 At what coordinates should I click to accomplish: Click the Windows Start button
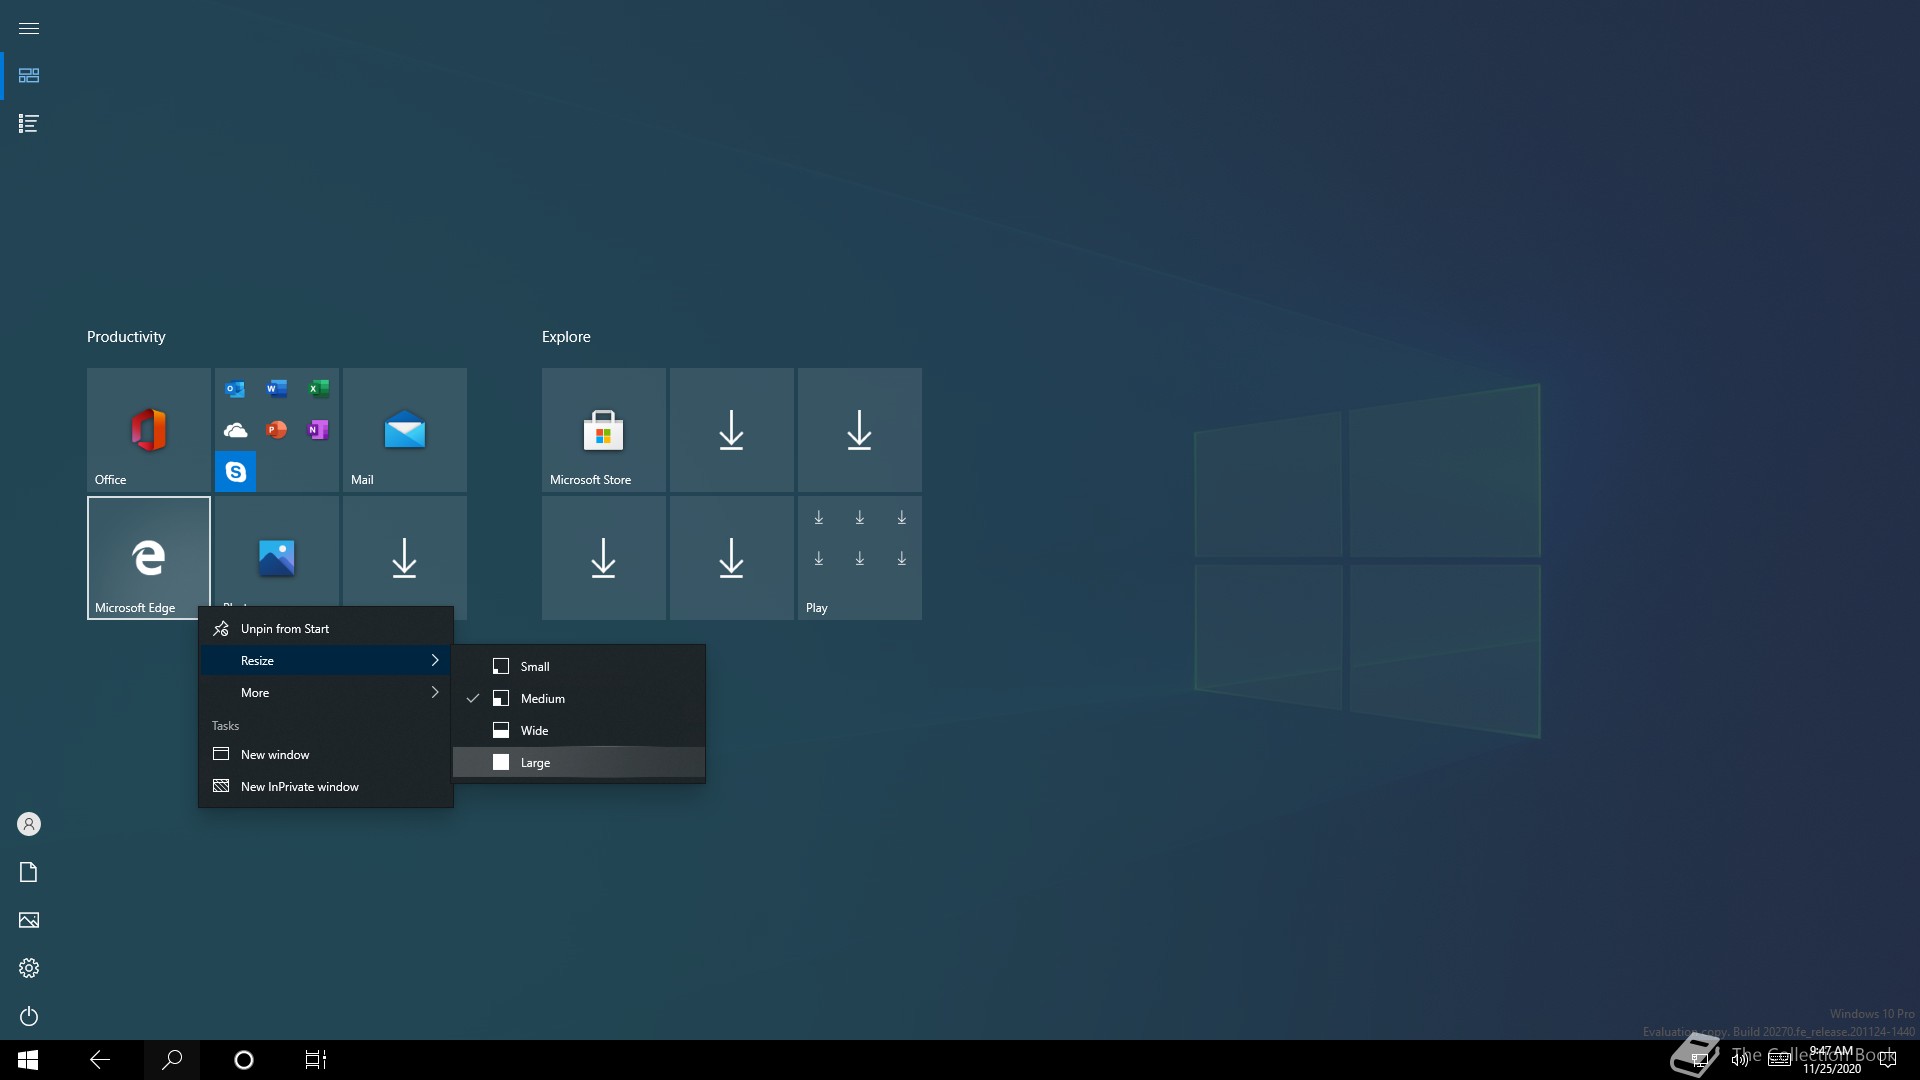(28, 1060)
